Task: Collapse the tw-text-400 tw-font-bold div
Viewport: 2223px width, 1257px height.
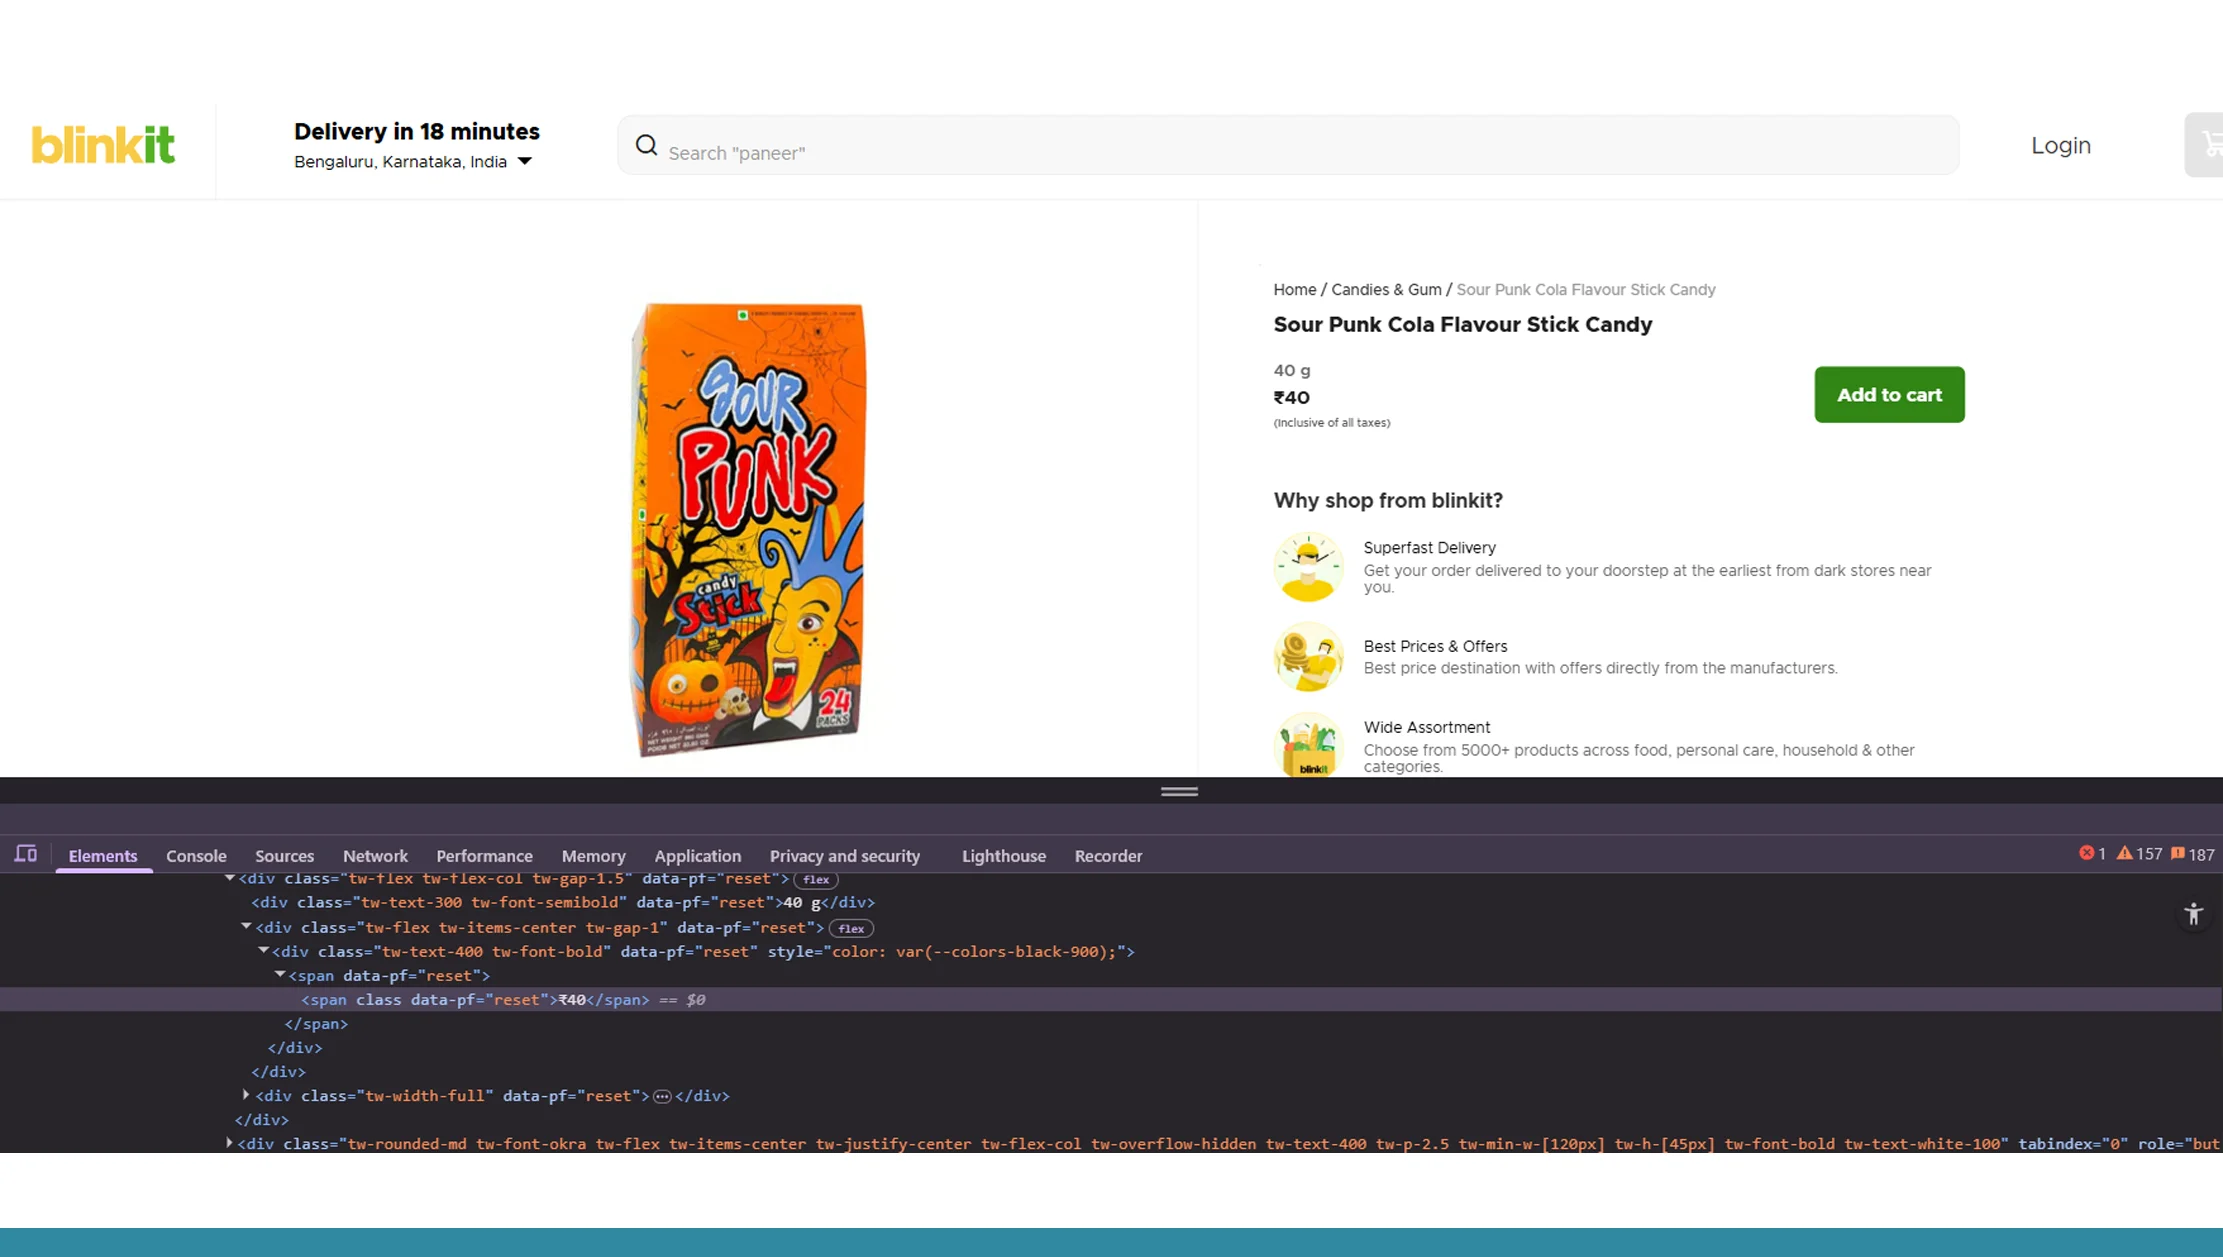Action: click(263, 950)
